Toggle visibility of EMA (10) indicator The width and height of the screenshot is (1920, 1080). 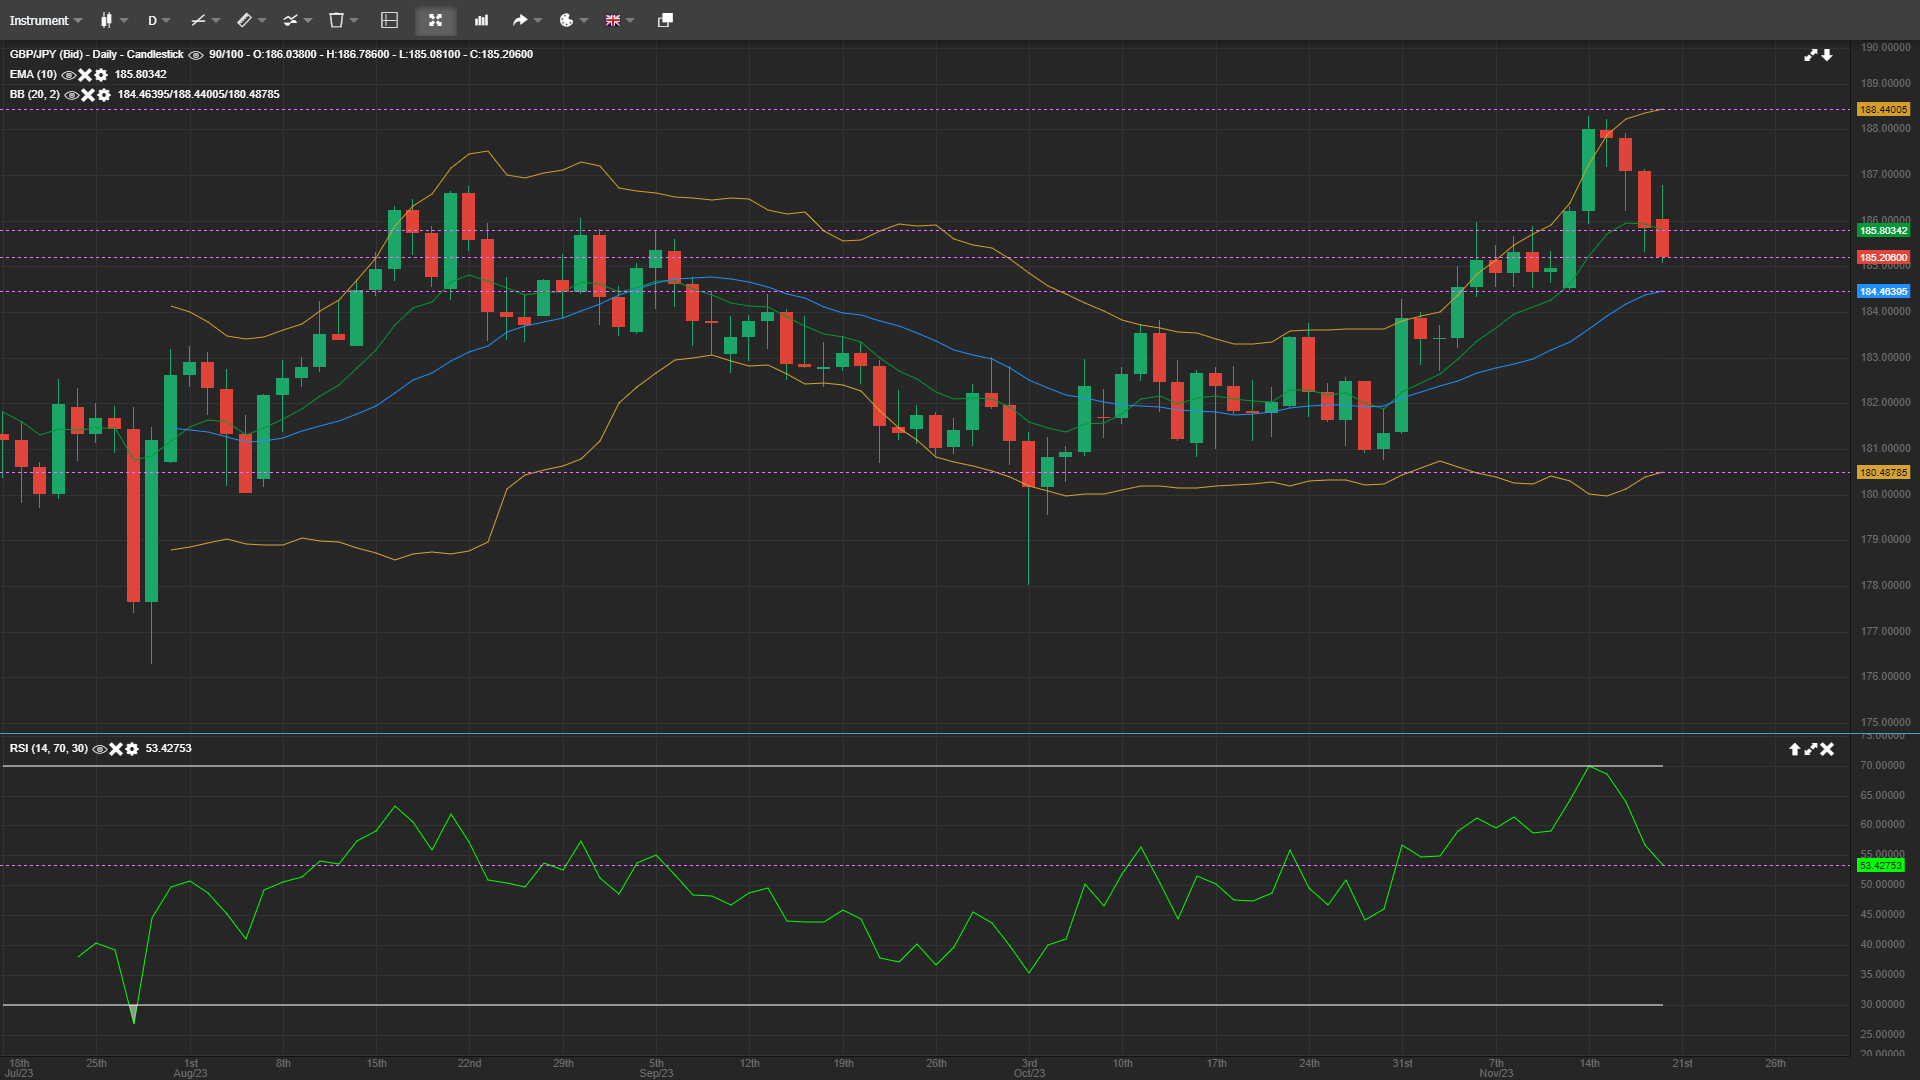pos(69,75)
